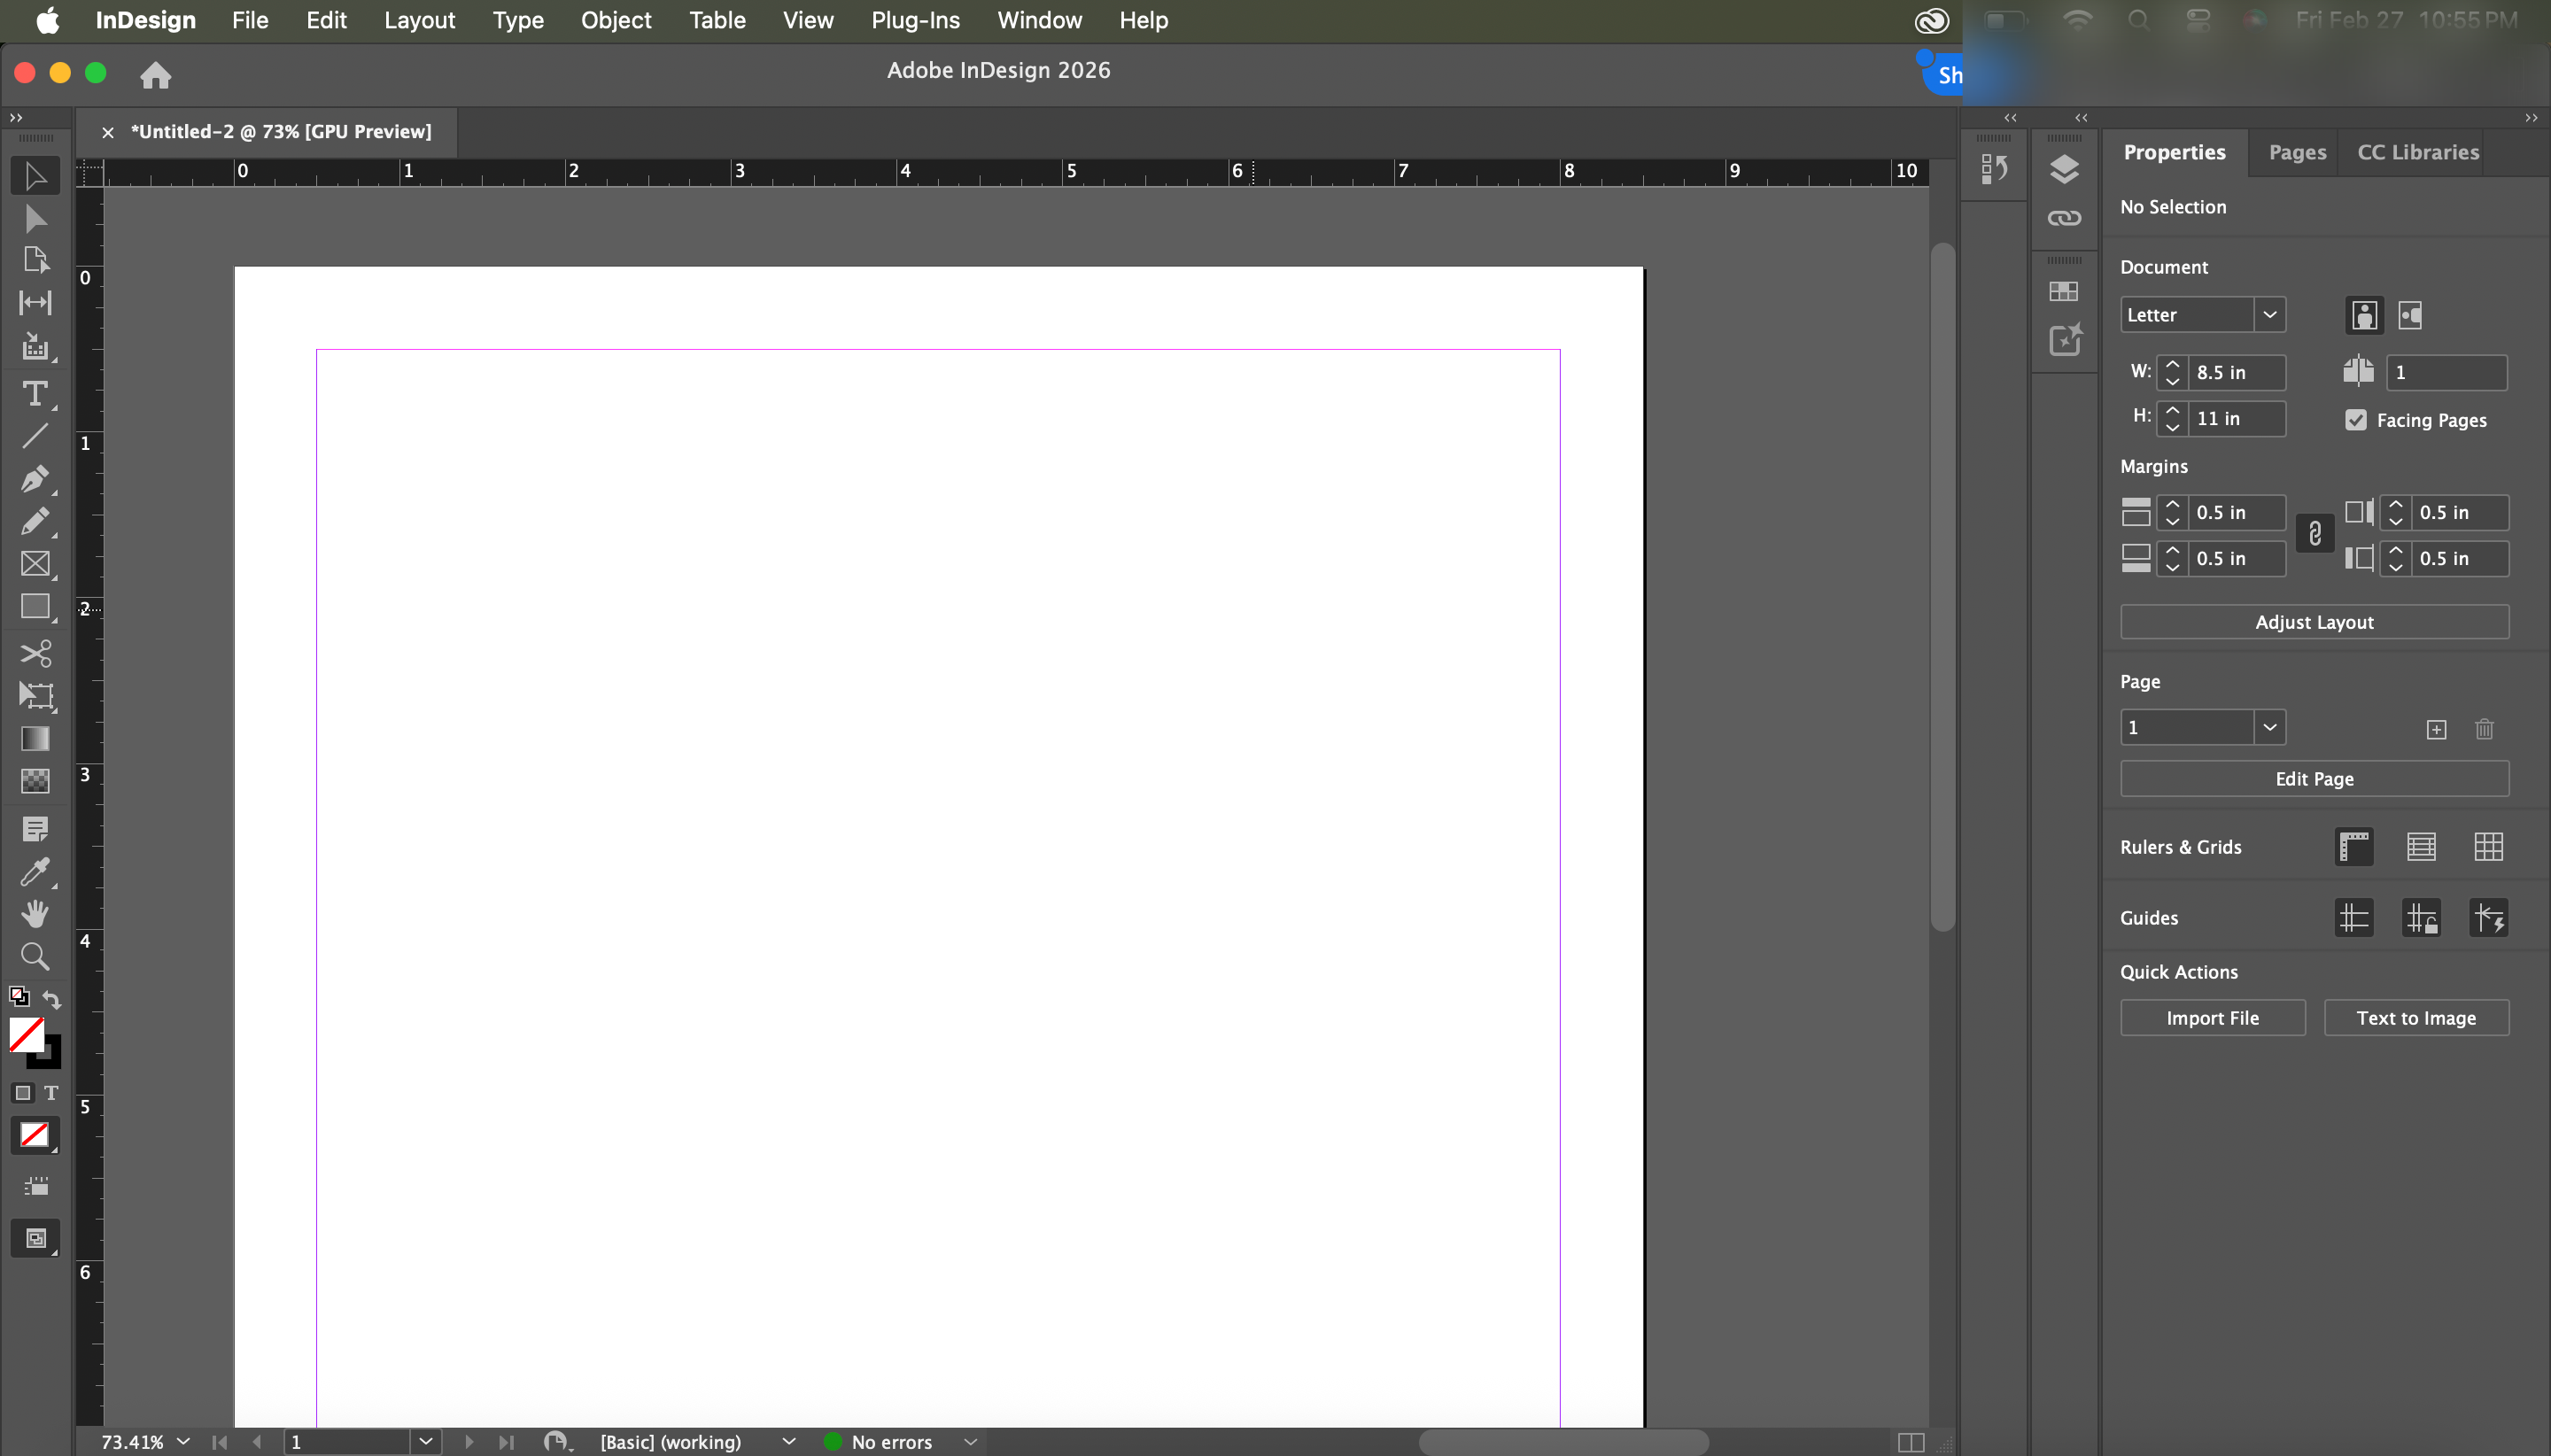Viewport: 2551px width, 1456px height.
Task: Open the Layers panel icon
Action: [2064, 170]
